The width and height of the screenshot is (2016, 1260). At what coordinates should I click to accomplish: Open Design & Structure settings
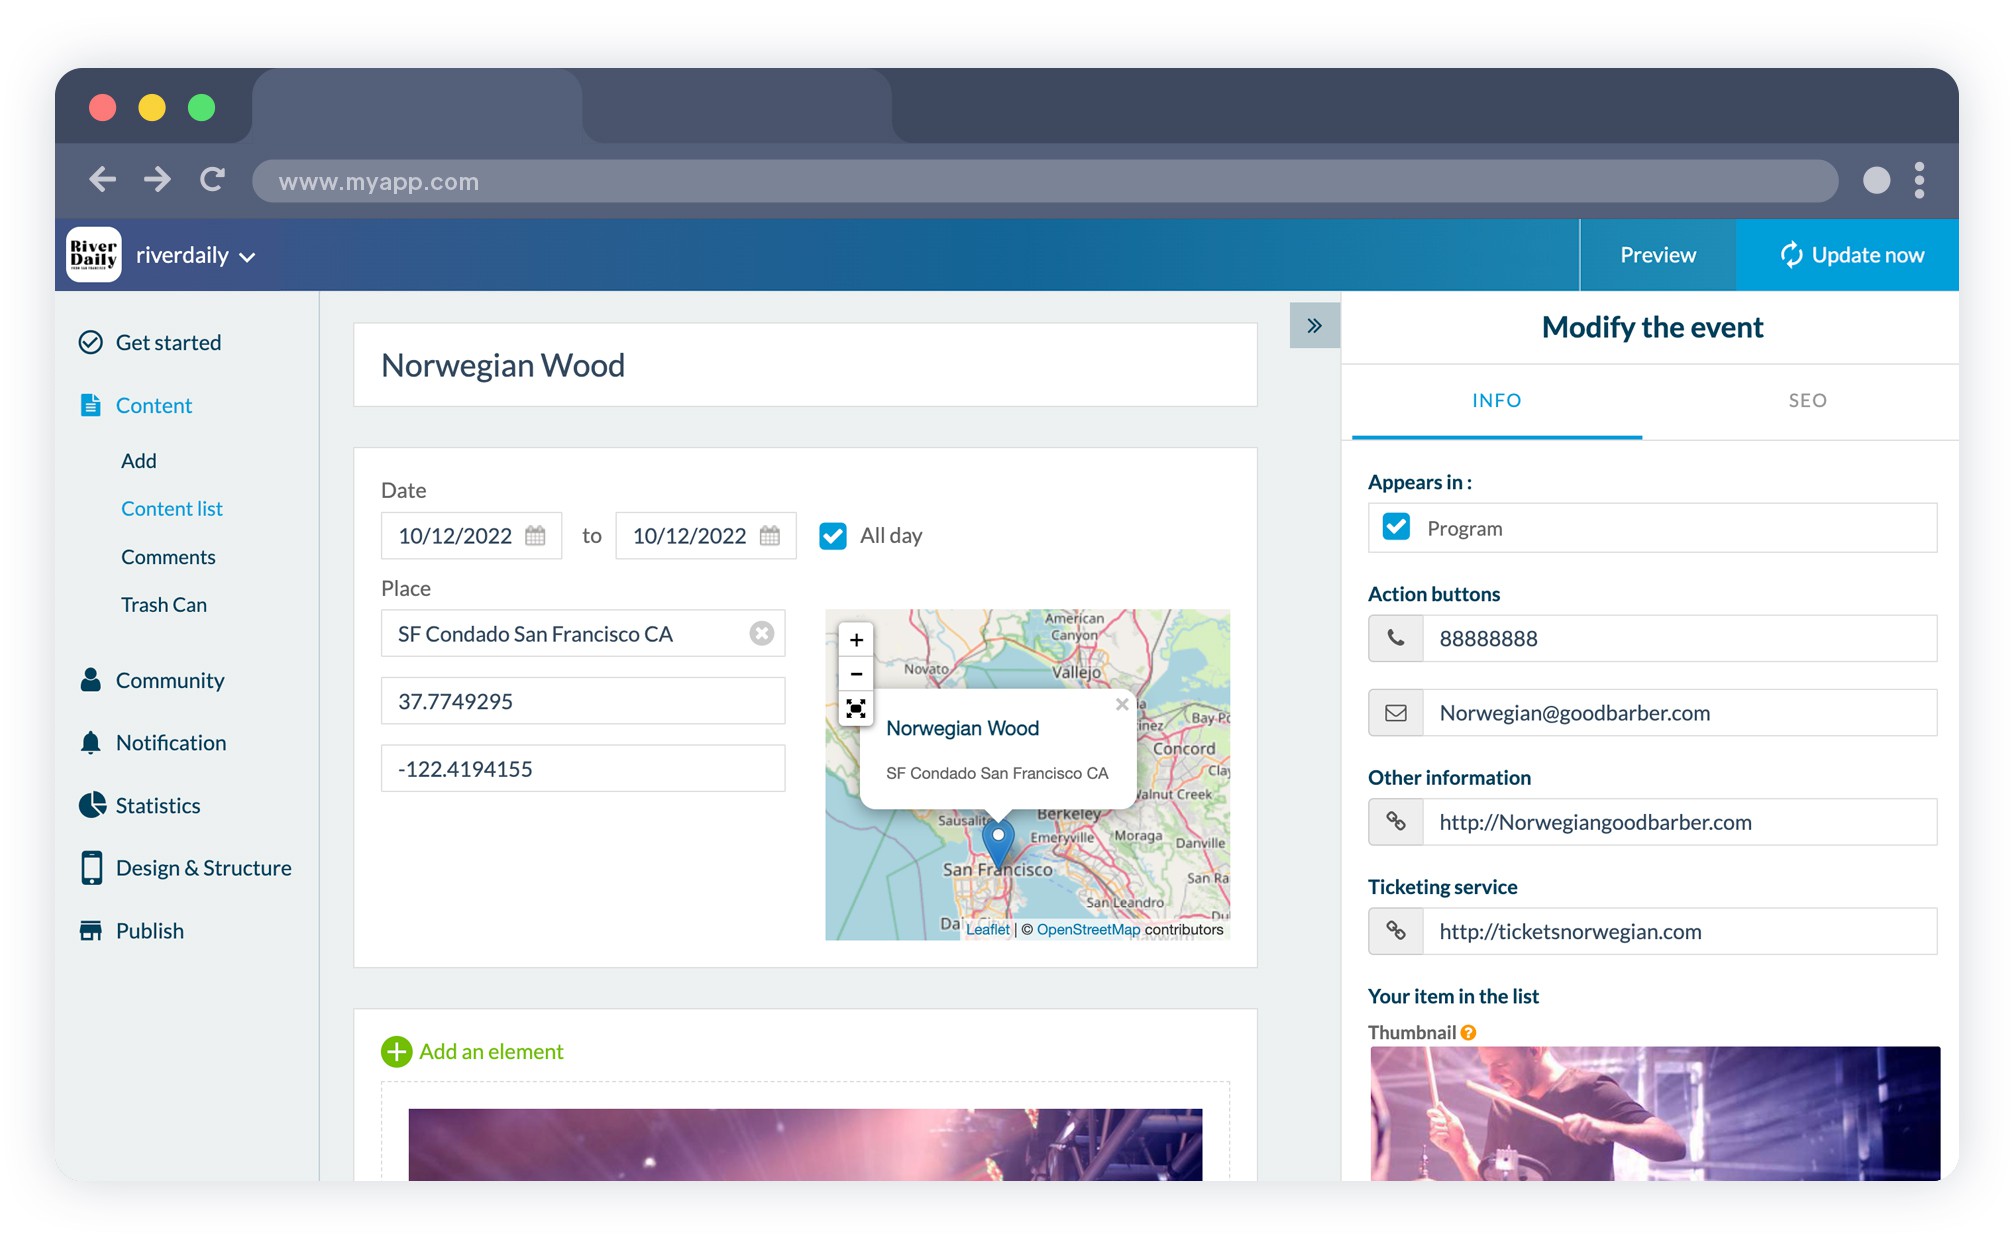click(203, 867)
